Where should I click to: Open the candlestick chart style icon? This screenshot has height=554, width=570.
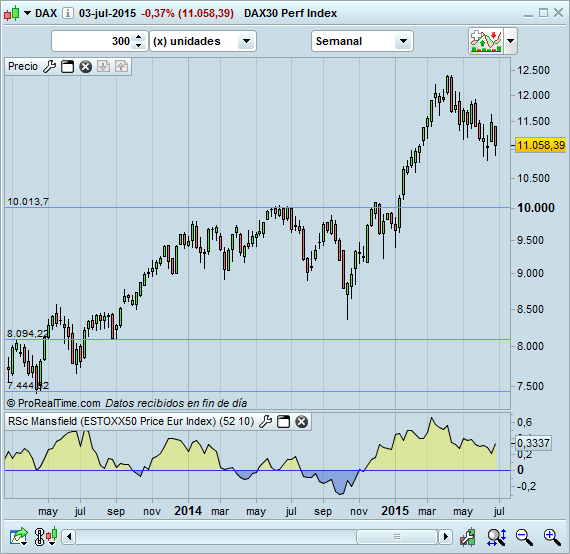pyautogui.click(x=11, y=13)
